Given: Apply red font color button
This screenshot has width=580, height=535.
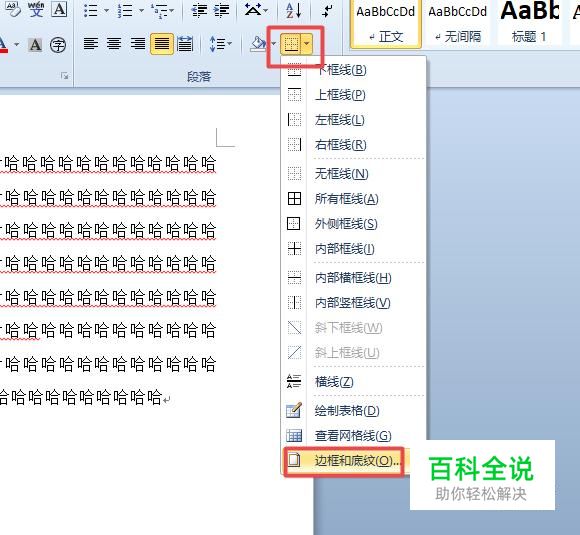Looking at the screenshot, I should 4,44.
